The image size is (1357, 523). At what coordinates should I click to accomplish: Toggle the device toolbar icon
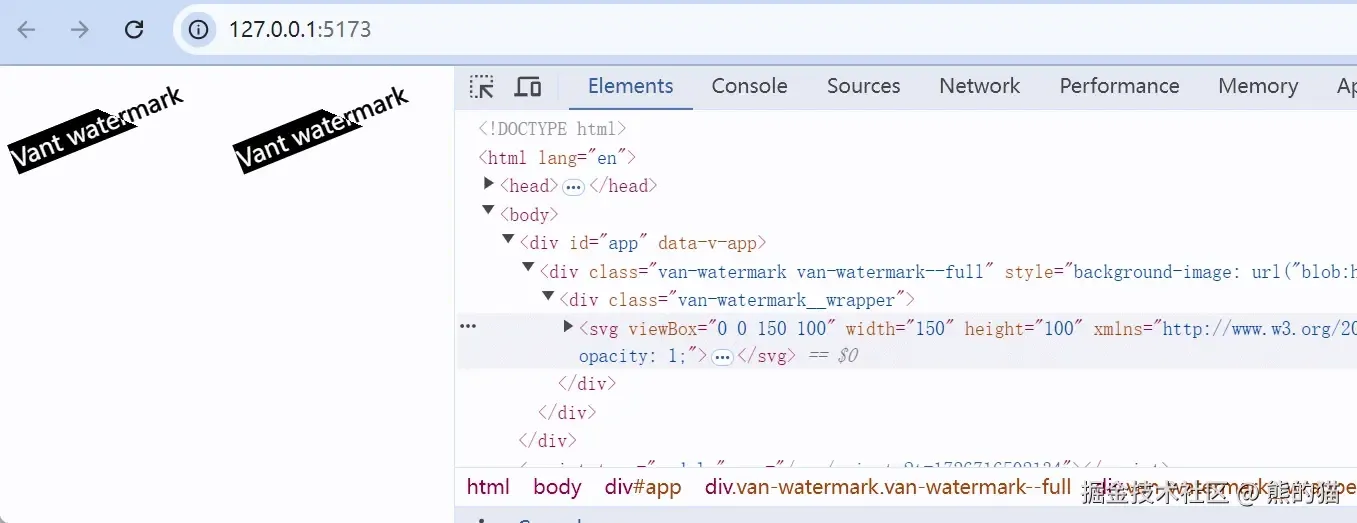tap(528, 87)
